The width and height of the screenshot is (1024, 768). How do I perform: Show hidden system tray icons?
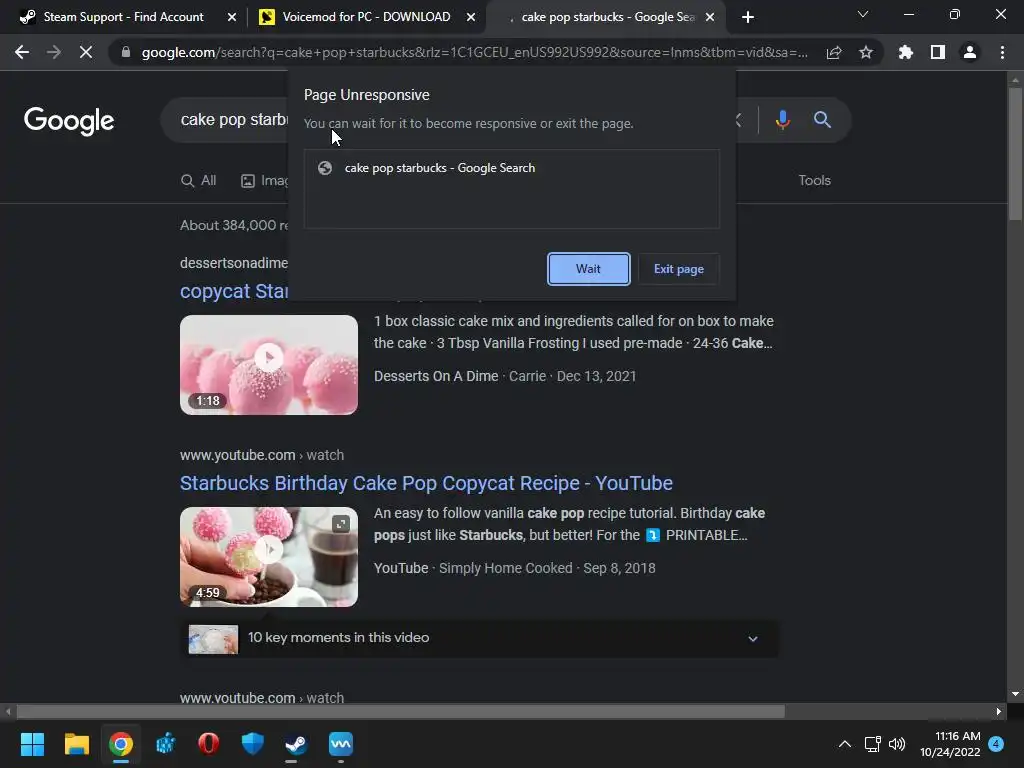point(844,744)
